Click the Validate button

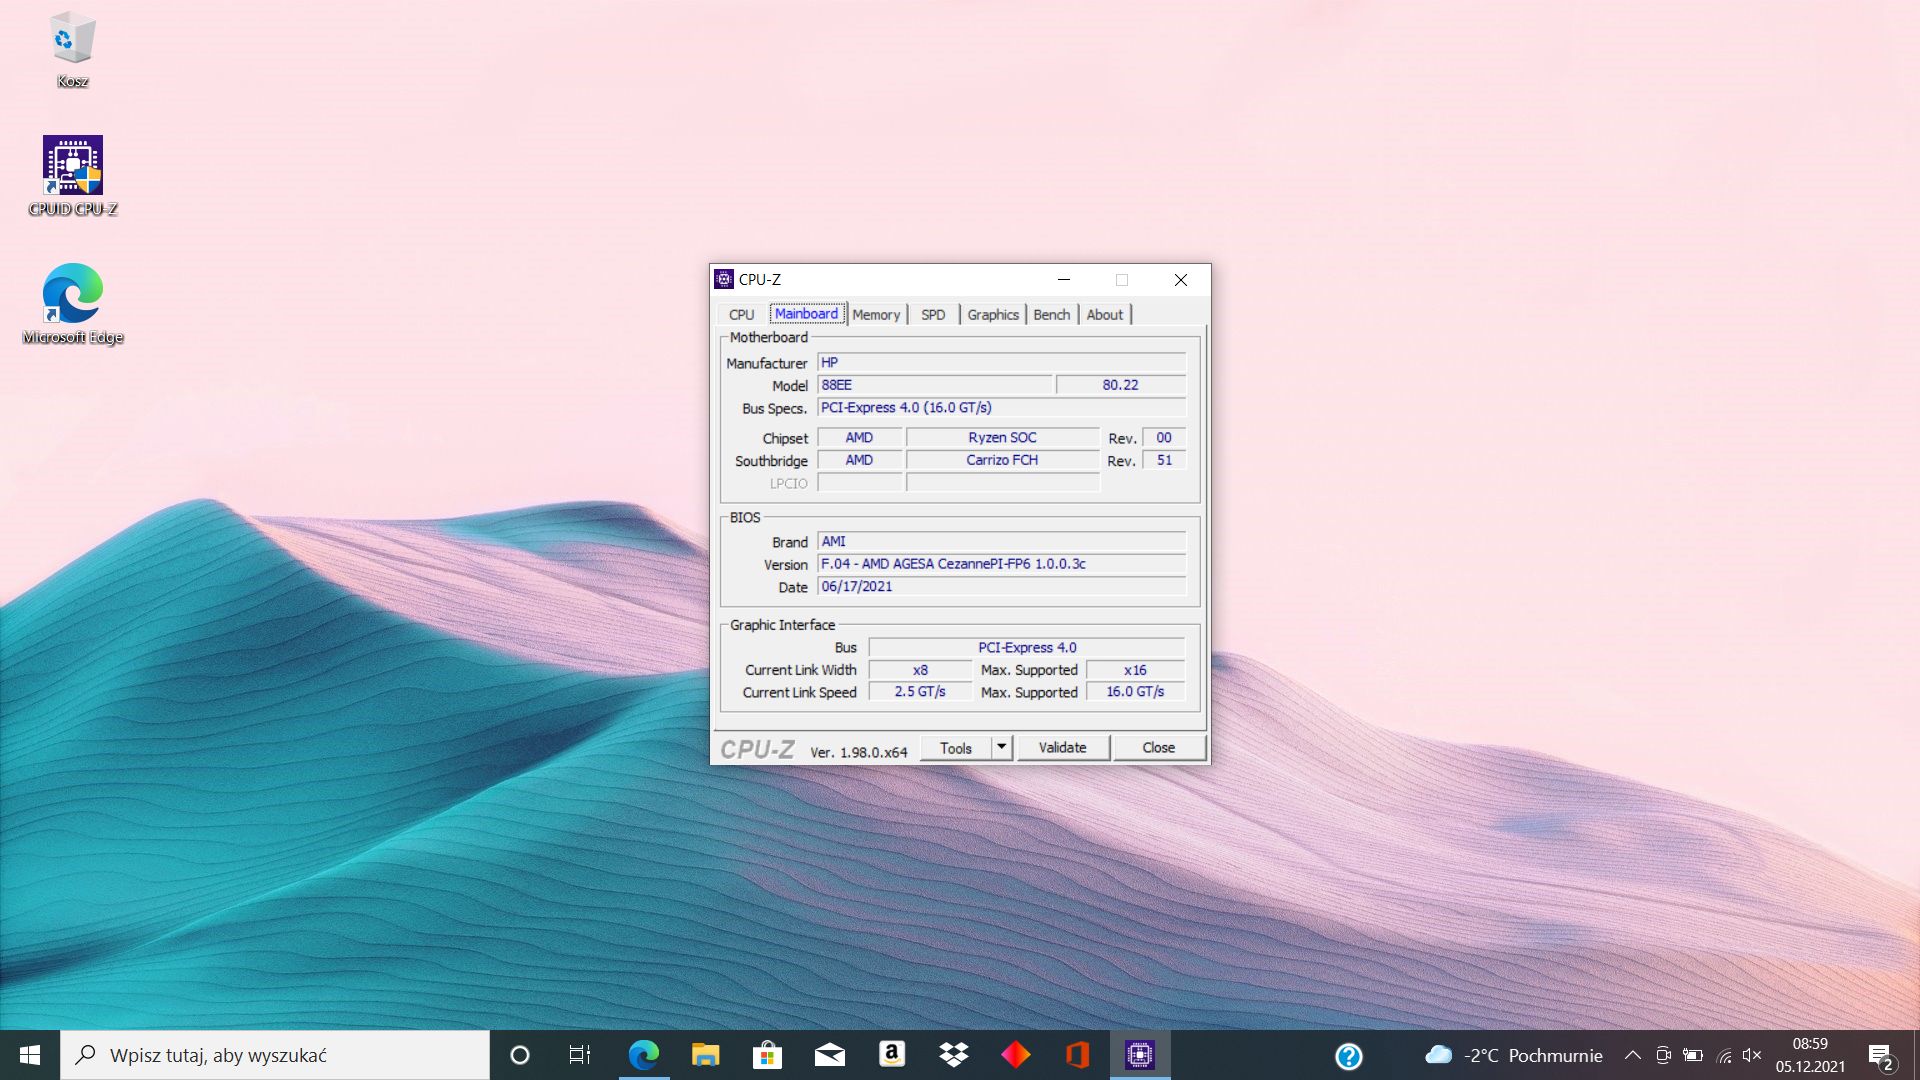coord(1062,748)
